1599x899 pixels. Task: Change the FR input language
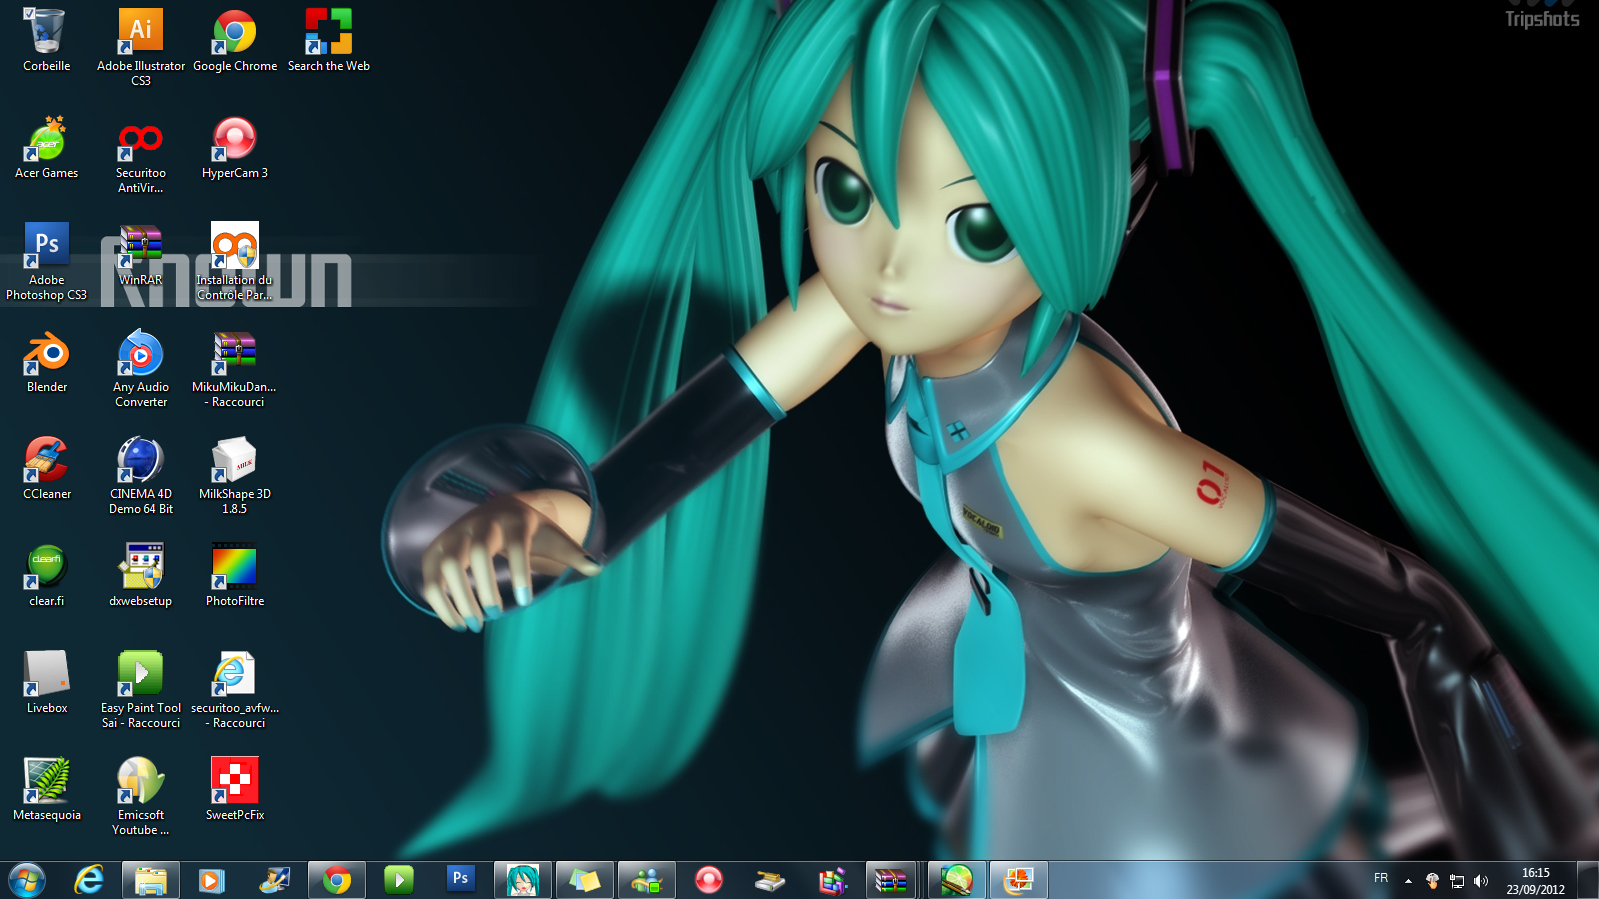[1381, 878]
